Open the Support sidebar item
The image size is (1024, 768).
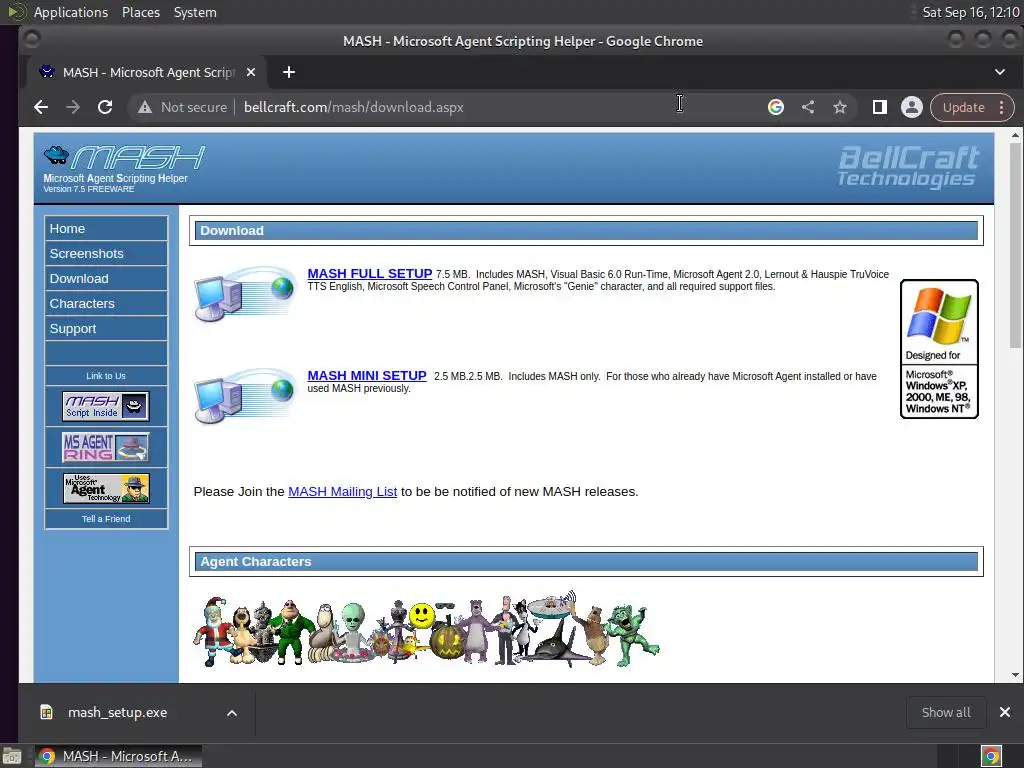click(x=106, y=328)
